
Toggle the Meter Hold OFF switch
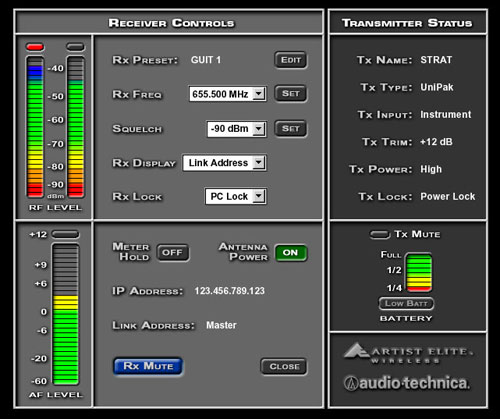tap(173, 253)
